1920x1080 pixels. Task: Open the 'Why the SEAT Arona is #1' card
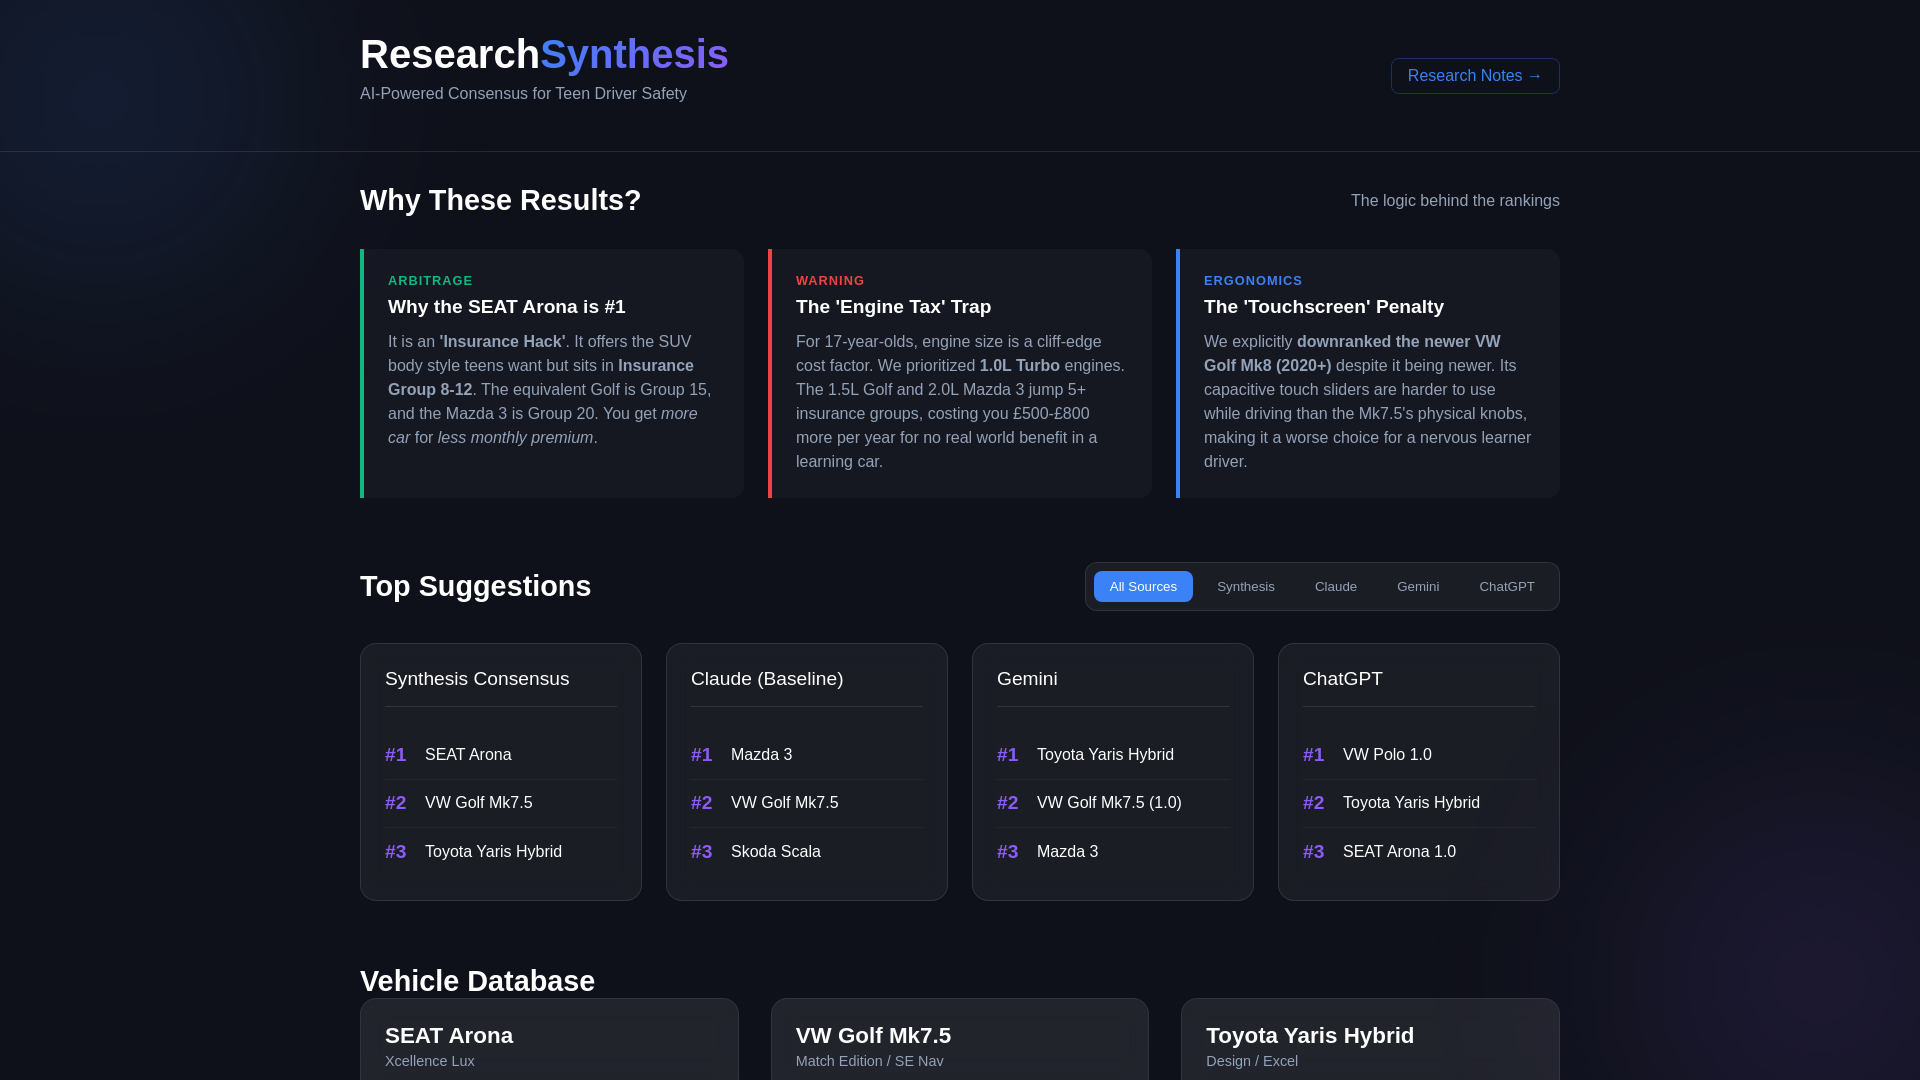[x=552, y=373]
